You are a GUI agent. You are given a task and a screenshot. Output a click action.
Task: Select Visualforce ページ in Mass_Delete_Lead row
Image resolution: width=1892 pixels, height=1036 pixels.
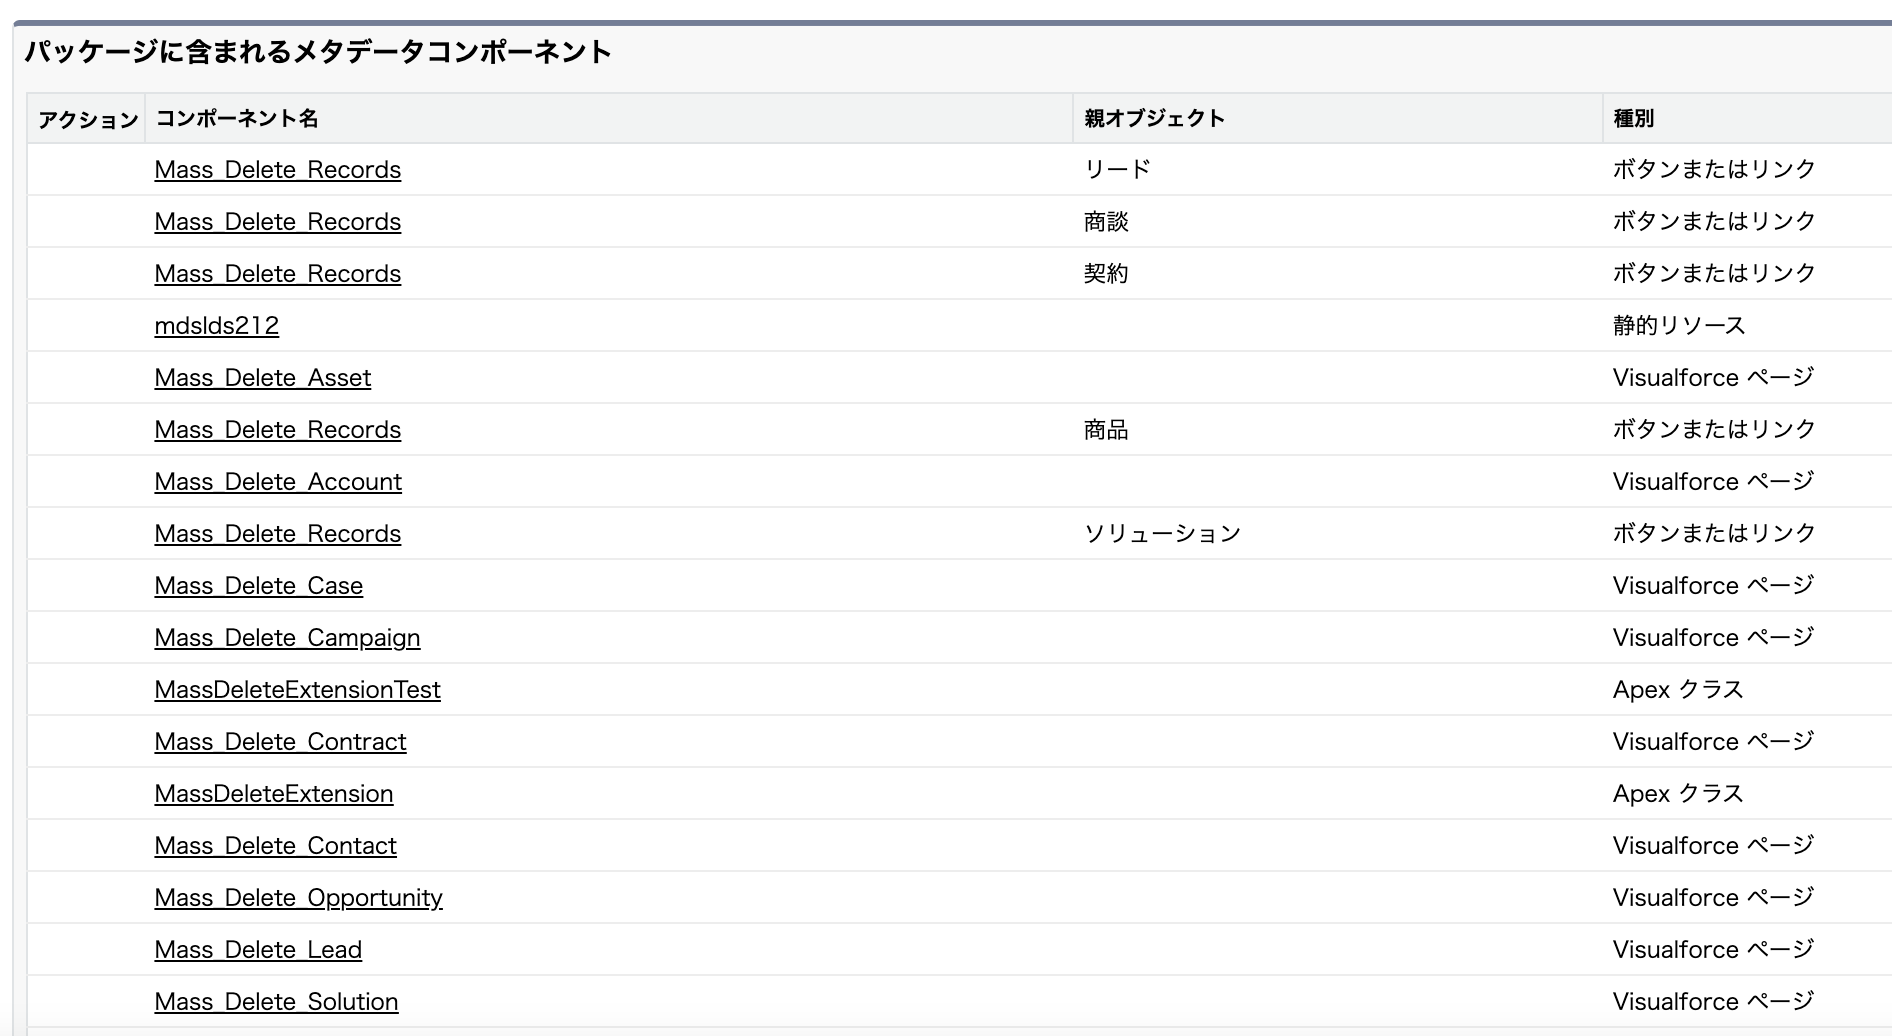pos(1713,950)
